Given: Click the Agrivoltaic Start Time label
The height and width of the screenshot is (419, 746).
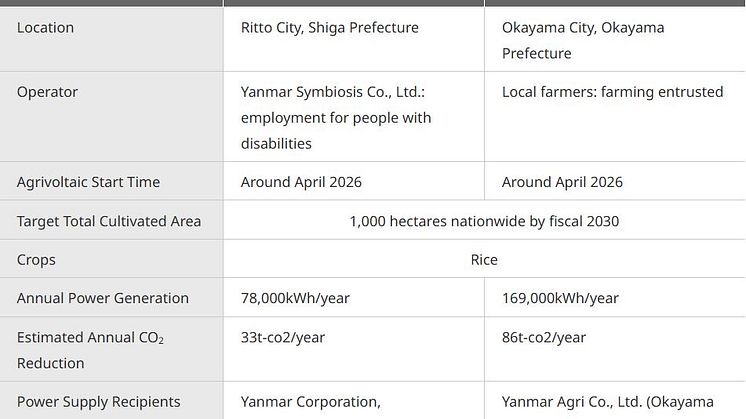Looking at the screenshot, I should click(x=88, y=182).
